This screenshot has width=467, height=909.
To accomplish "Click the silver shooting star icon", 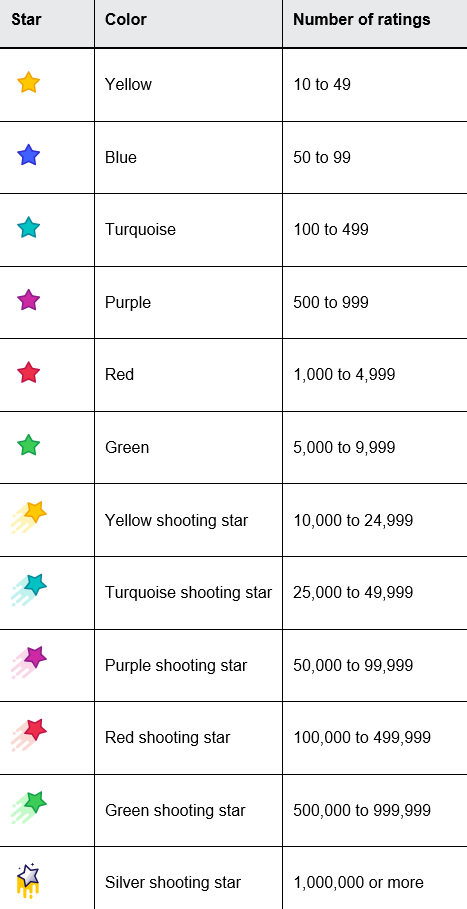I will coord(28,881).
